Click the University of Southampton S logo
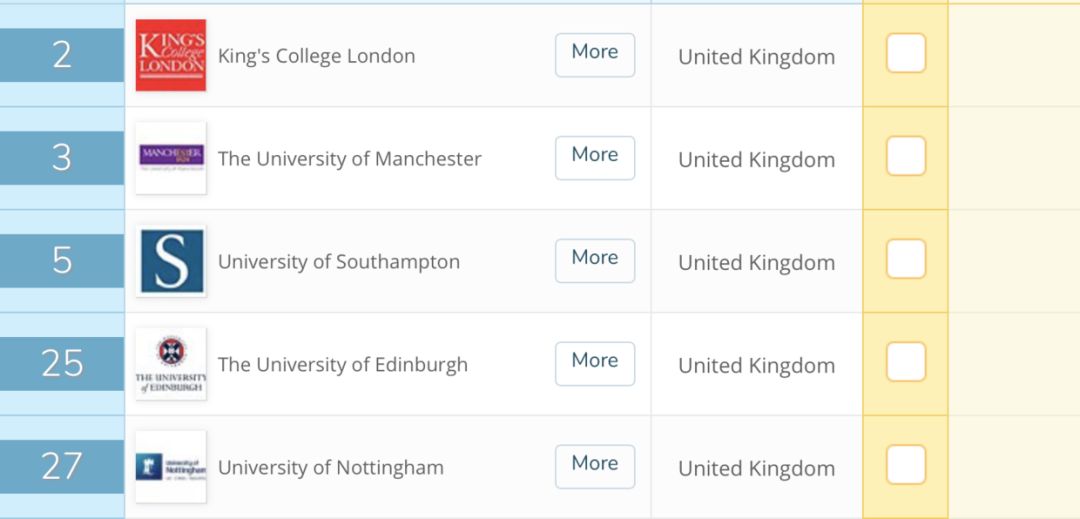The height and width of the screenshot is (519, 1080). (x=171, y=261)
